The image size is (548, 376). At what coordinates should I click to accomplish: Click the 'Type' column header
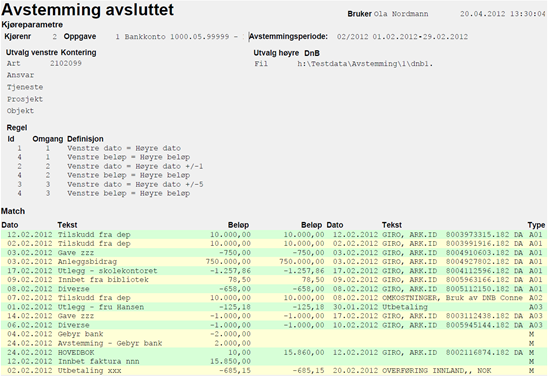pos(536,225)
